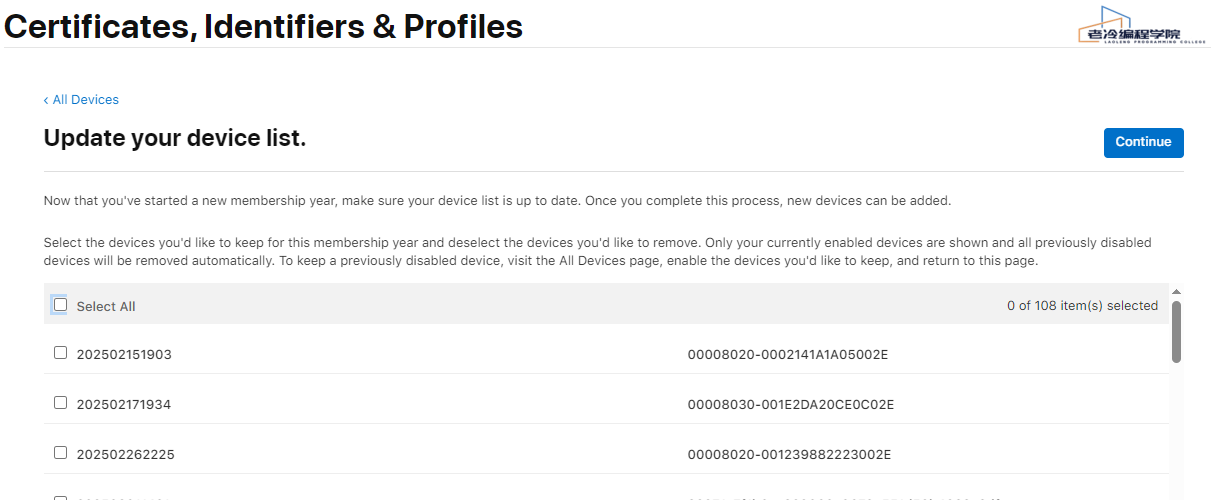Click identifier 00008020-001239882223002E
The image size is (1211, 500).
pos(789,455)
